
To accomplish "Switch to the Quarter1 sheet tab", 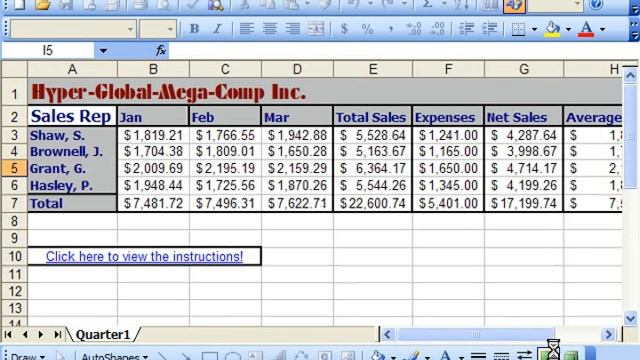I will tap(103, 335).
